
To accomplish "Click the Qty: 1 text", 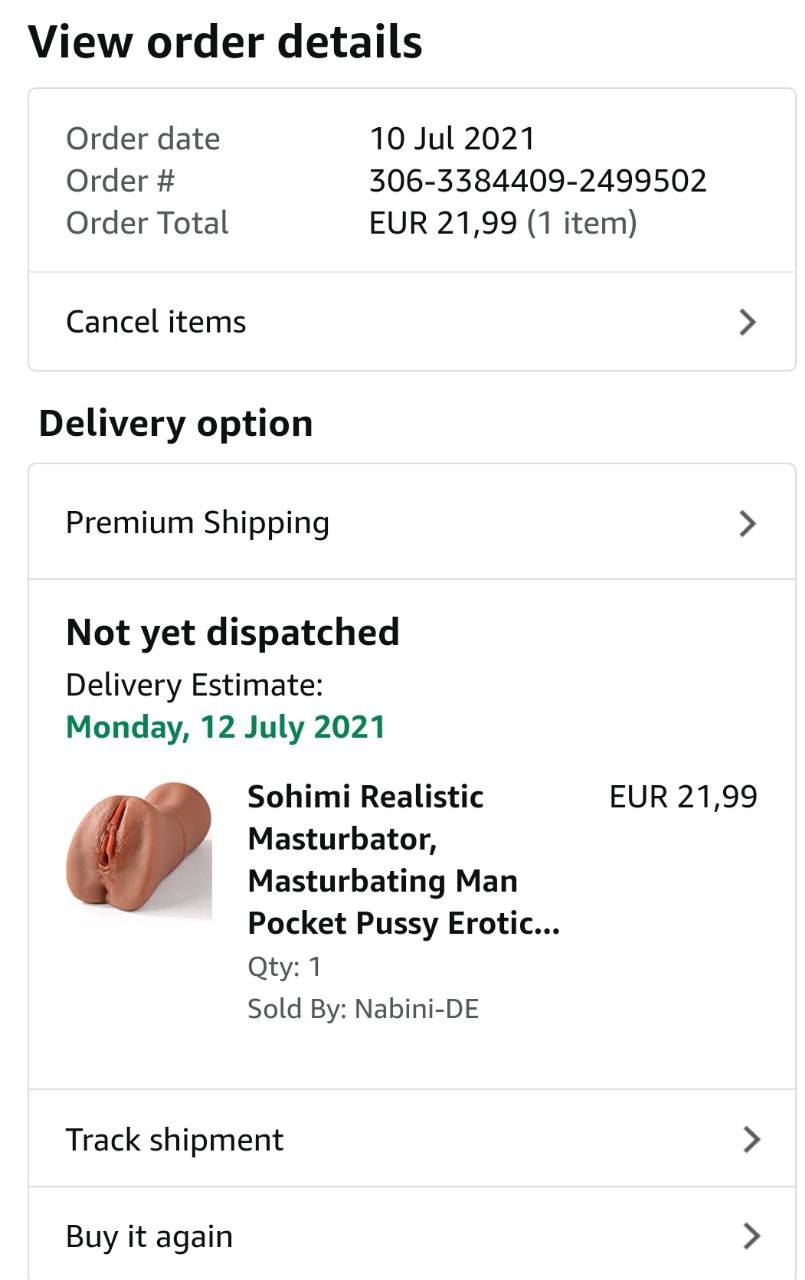I will pos(284,967).
